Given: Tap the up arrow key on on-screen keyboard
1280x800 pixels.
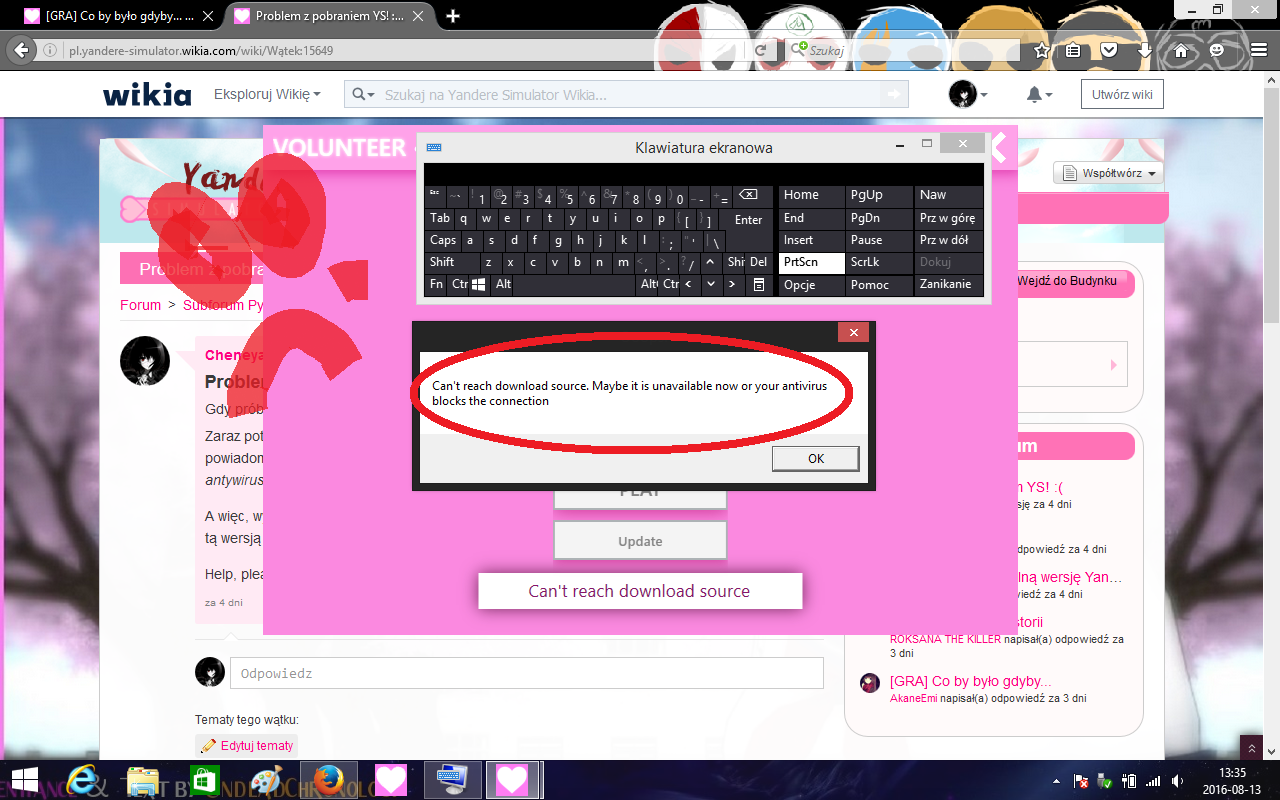Looking at the screenshot, I should pos(710,262).
